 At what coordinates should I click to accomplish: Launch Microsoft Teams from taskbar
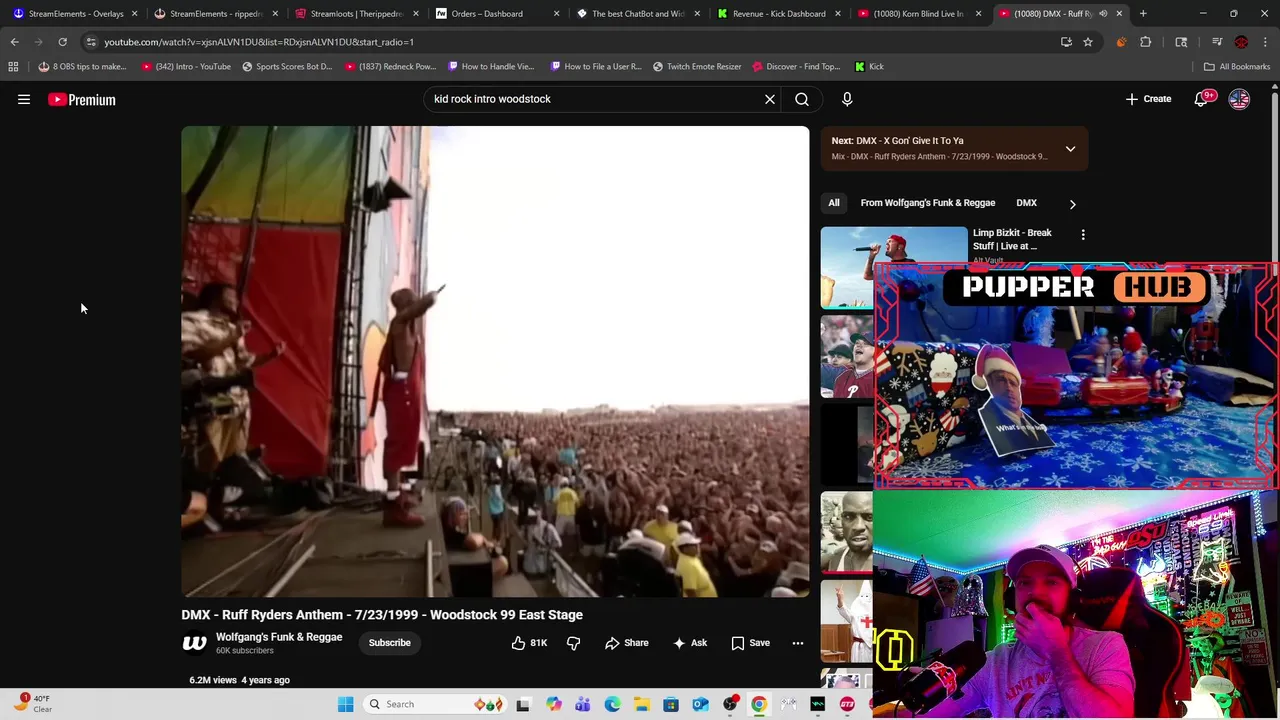click(x=583, y=704)
